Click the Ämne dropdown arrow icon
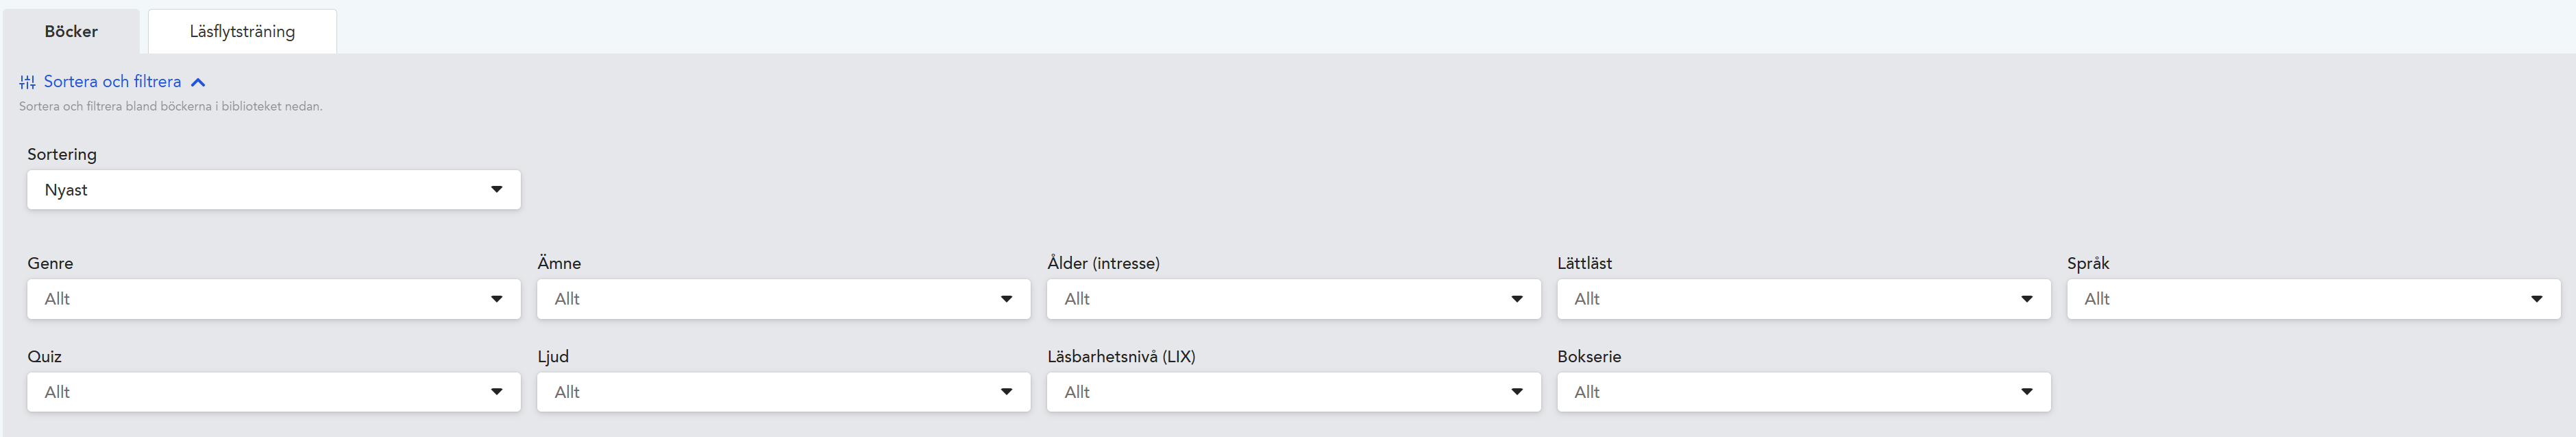The width and height of the screenshot is (2576, 437). 1007,299
